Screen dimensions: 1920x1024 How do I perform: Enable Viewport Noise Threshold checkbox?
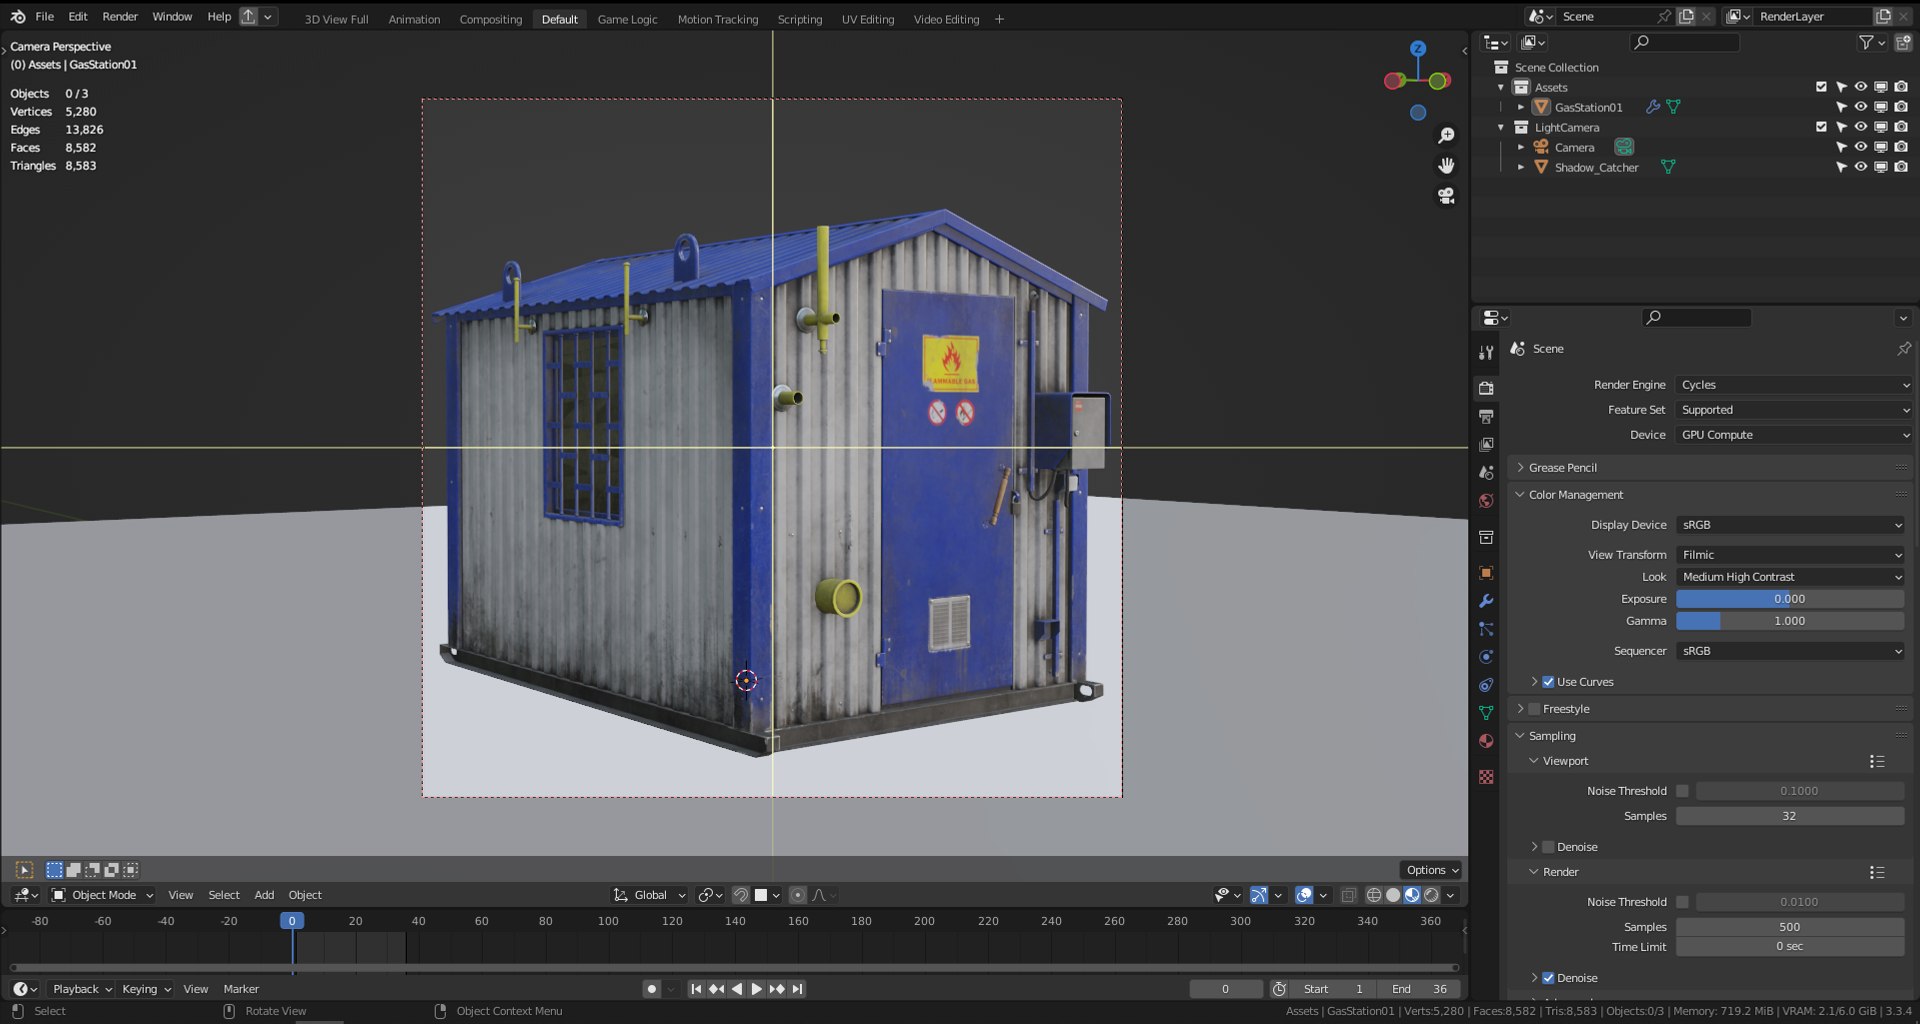[1682, 791]
